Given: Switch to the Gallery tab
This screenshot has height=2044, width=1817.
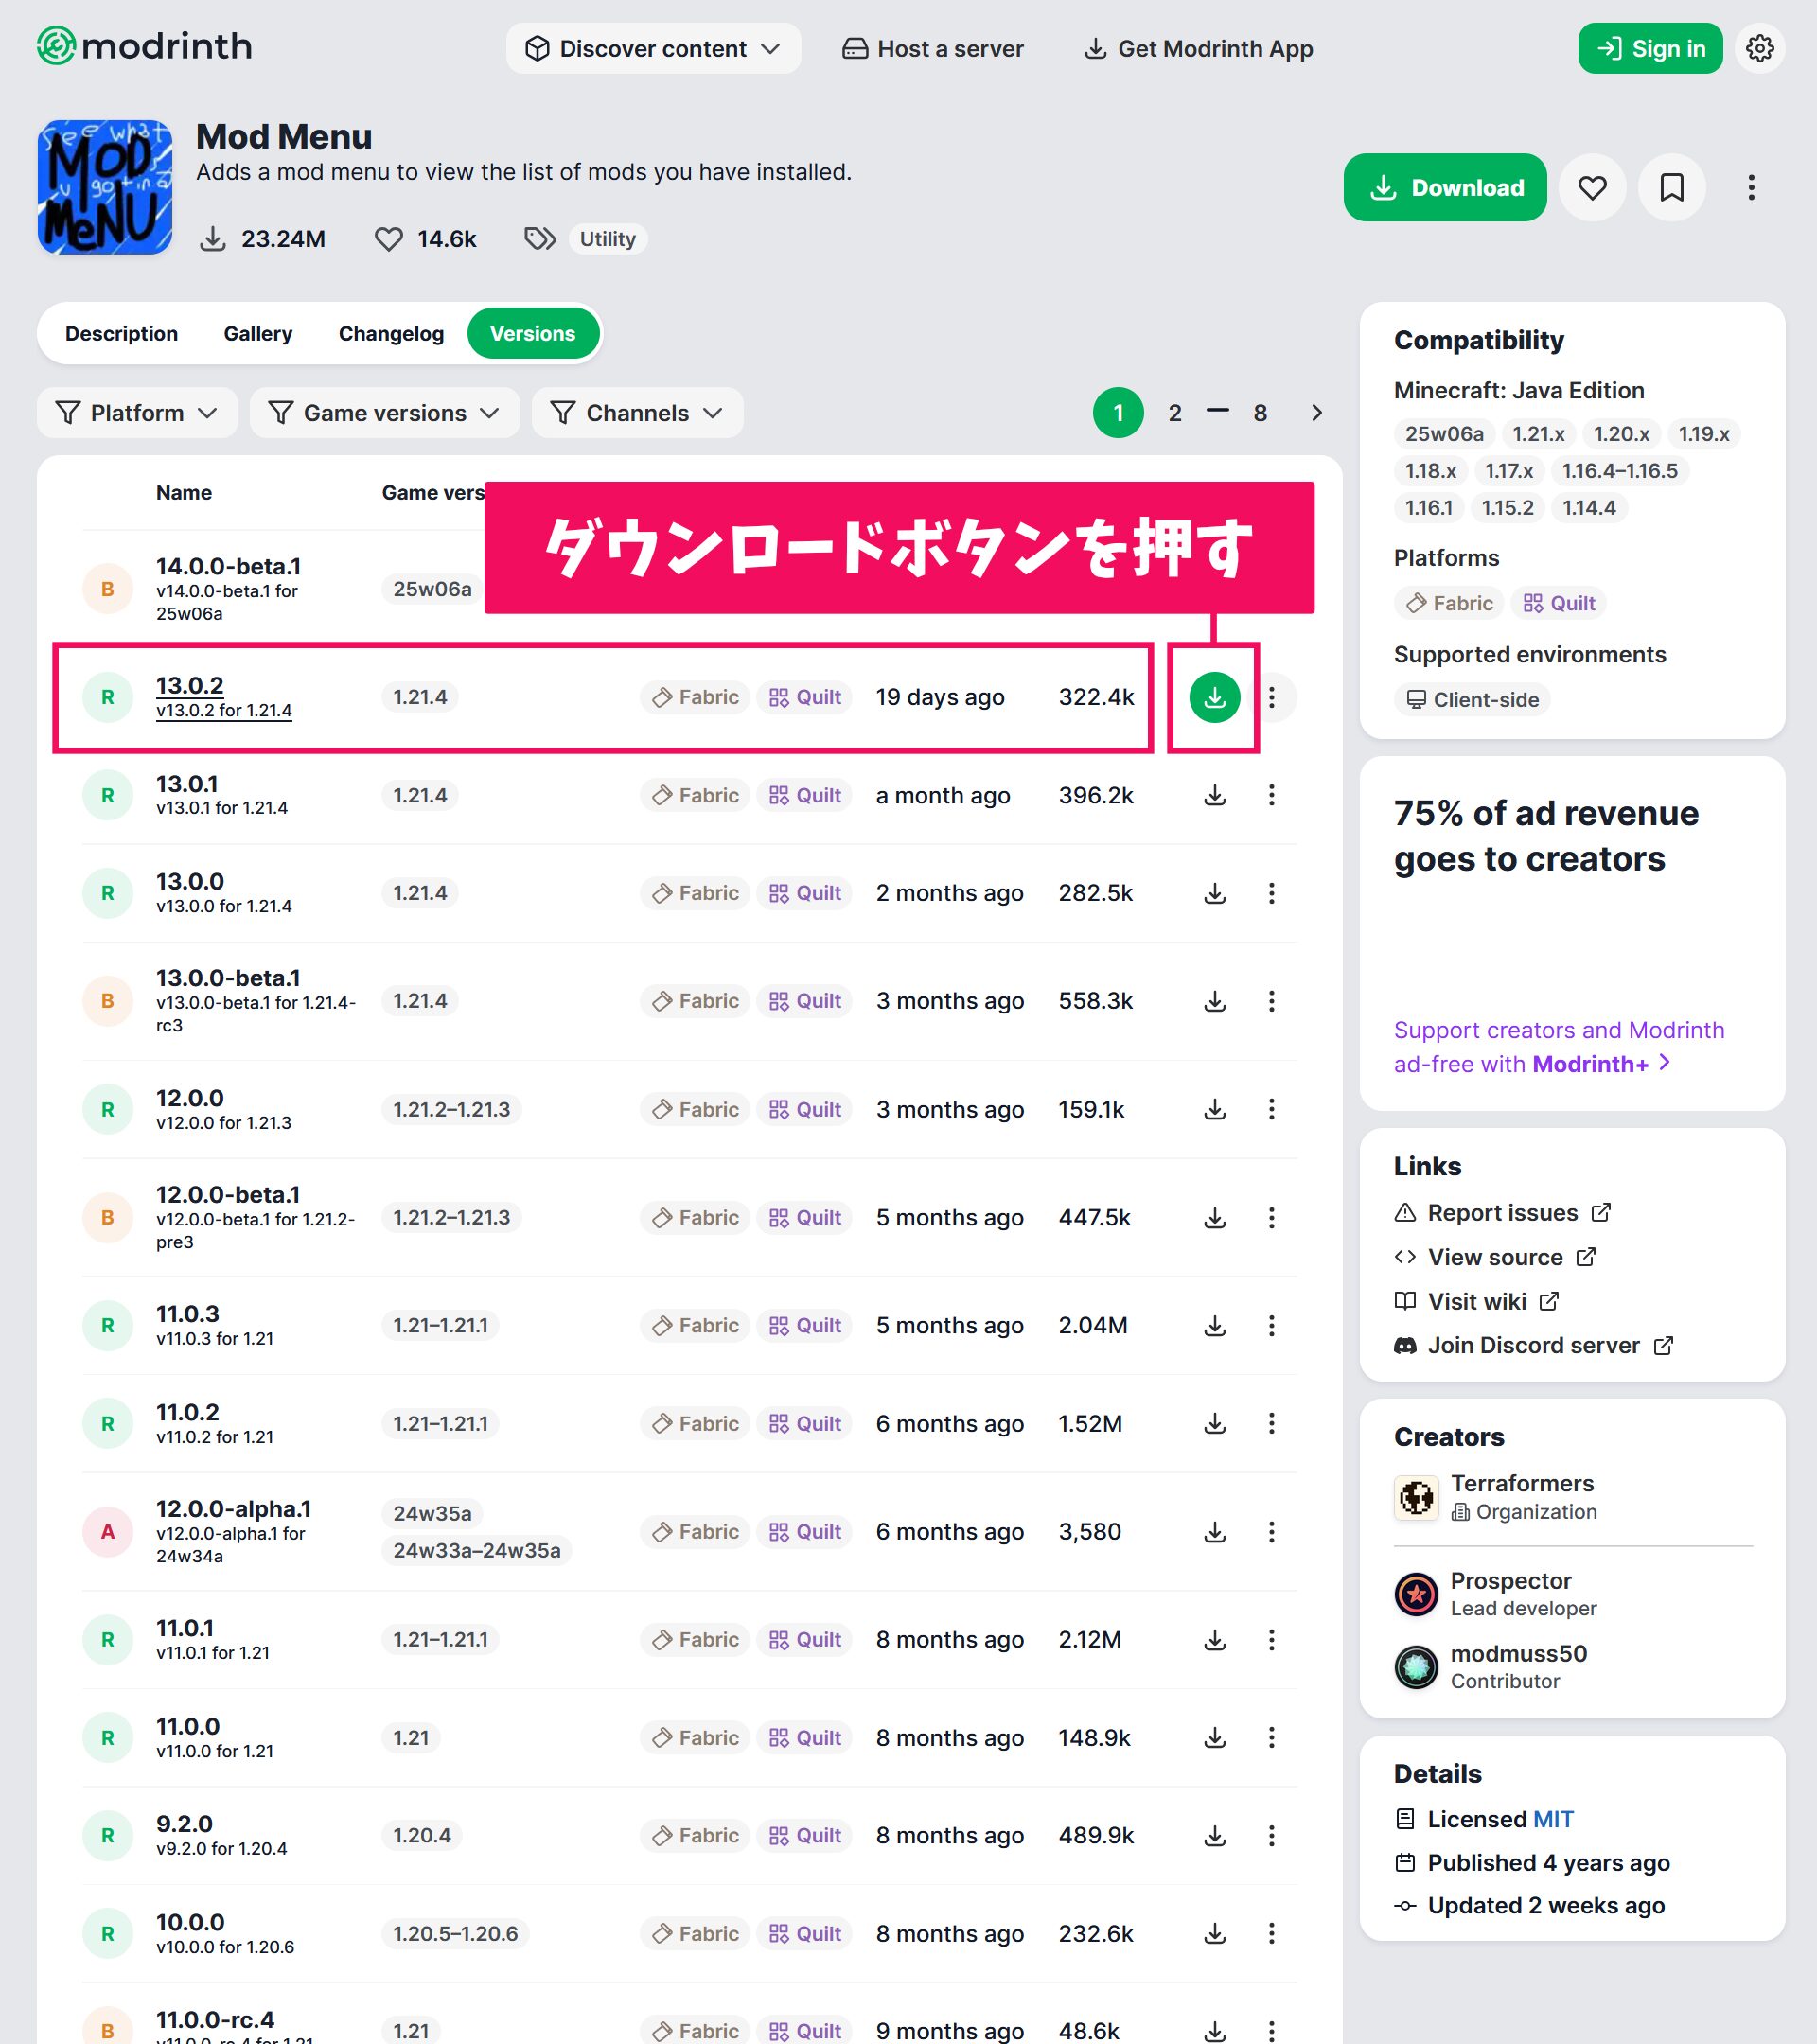Looking at the screenshot, I should click(258, 333).
